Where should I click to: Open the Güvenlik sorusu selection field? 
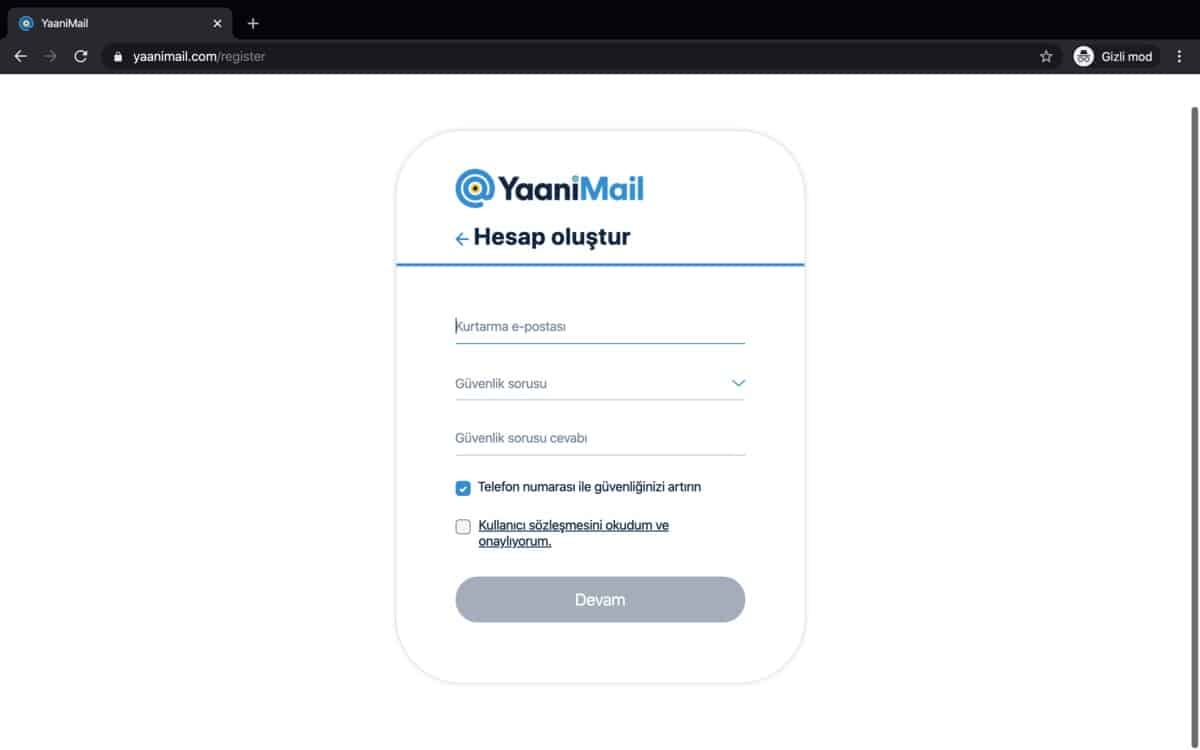coord(600,384)
